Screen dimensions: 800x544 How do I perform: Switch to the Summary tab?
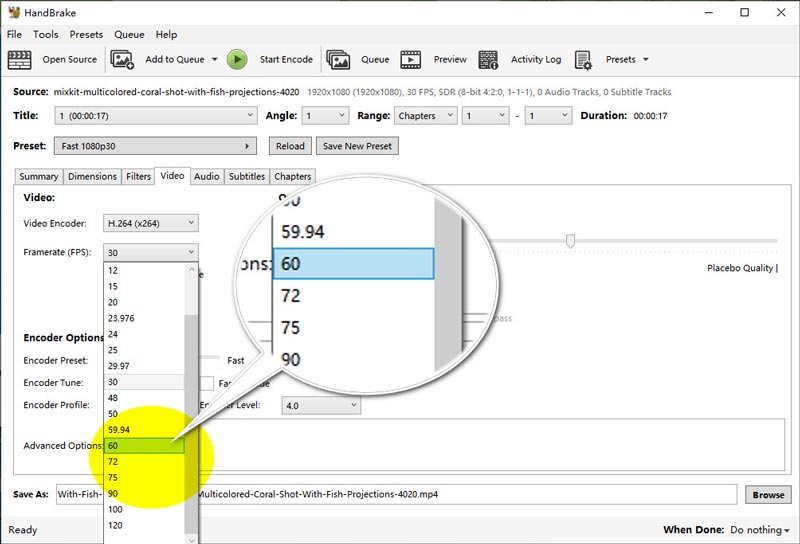click(x=39, y=177)
